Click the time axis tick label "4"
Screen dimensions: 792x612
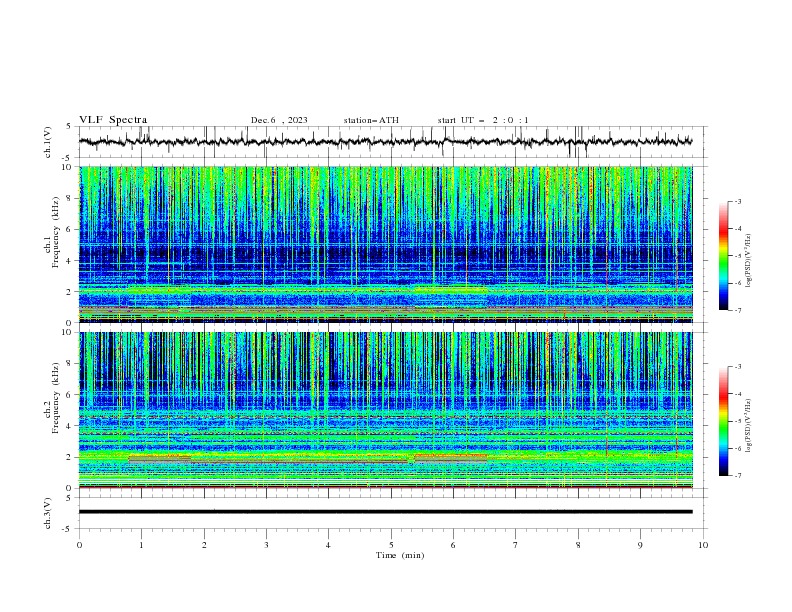(328, 545)
